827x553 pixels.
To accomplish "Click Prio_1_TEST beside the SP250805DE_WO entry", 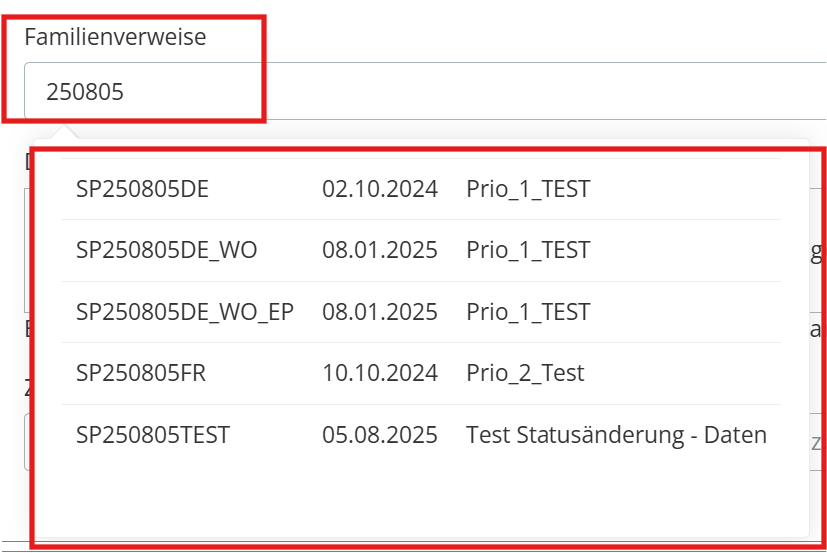I will (x=528, y=250).
